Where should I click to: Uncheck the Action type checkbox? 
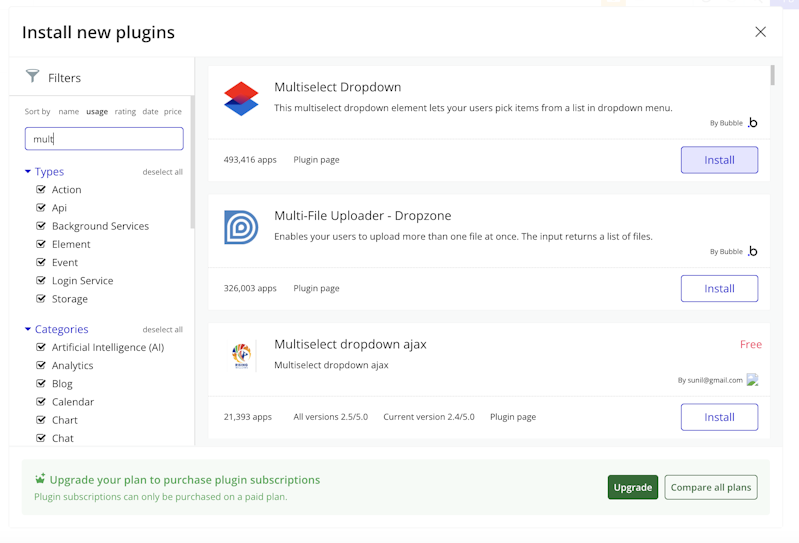(x=41, y=189)
